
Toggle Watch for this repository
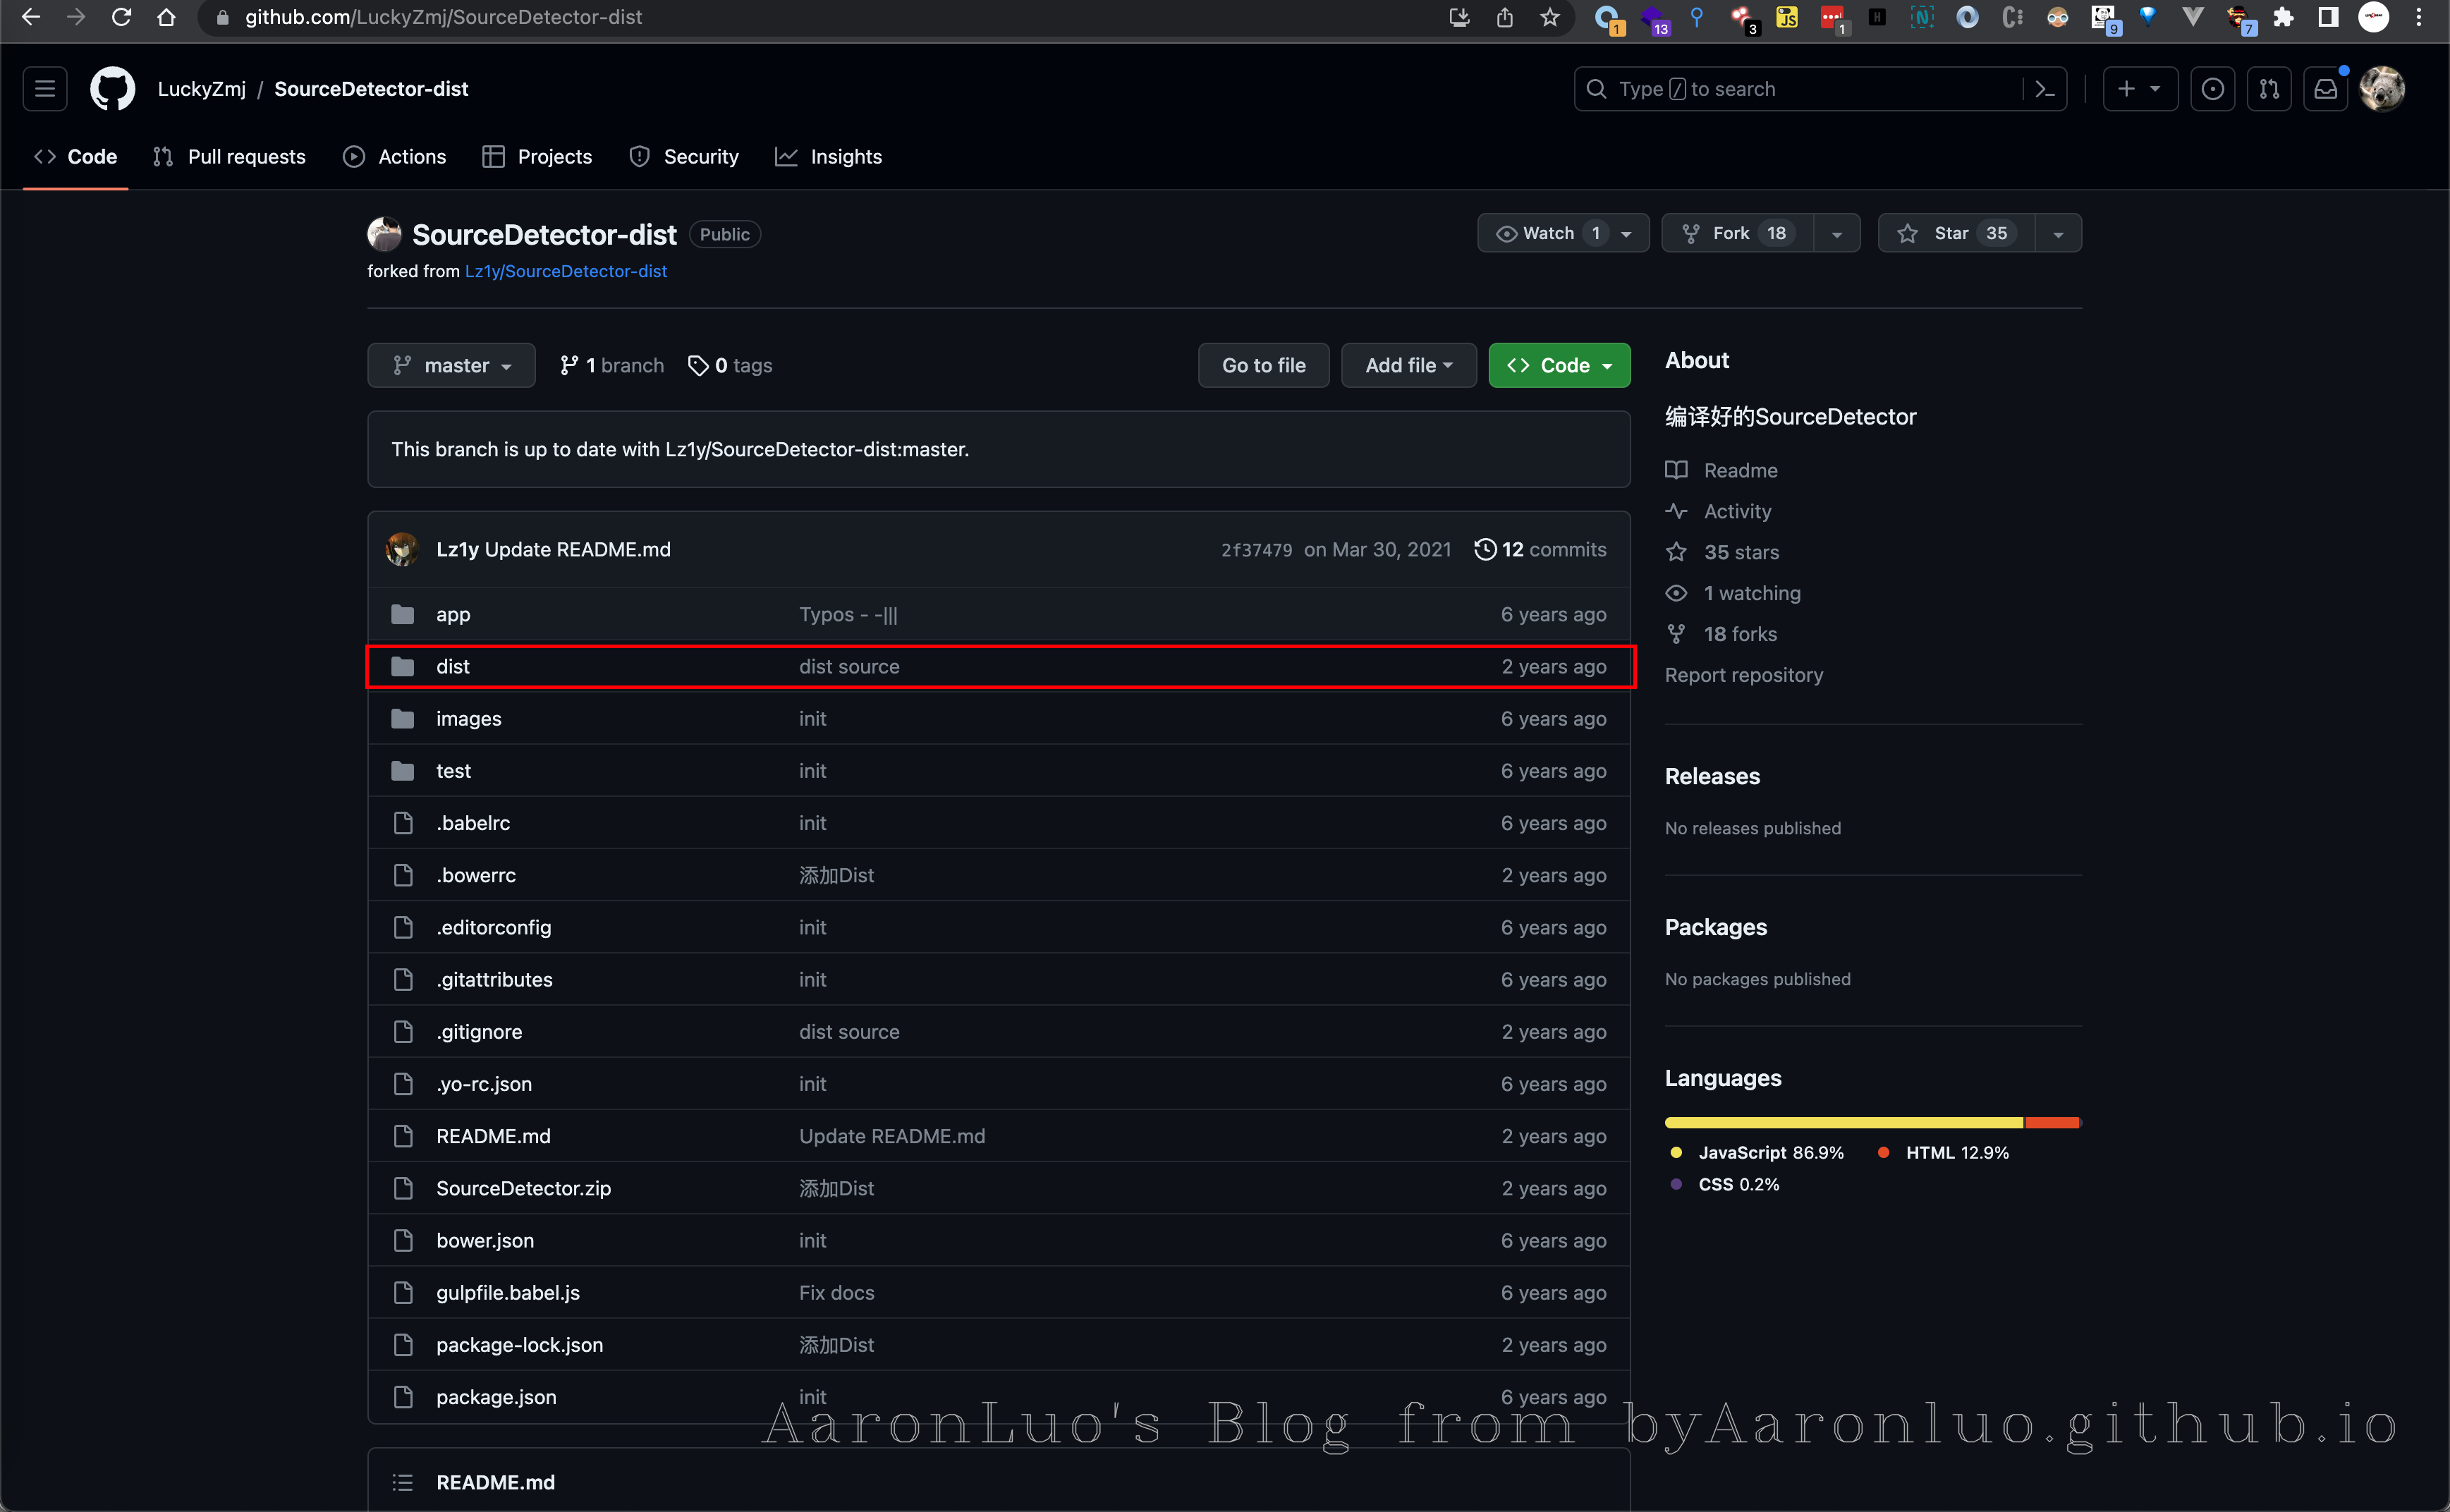click(1548, 233)
